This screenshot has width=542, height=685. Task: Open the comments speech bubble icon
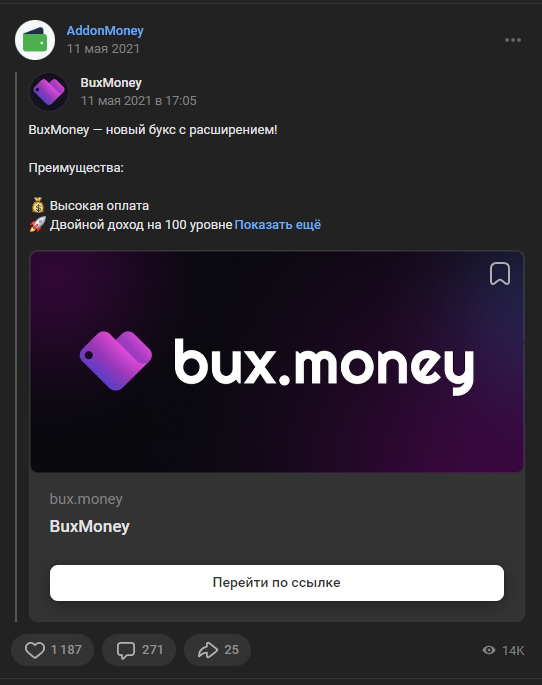point(126,650)
